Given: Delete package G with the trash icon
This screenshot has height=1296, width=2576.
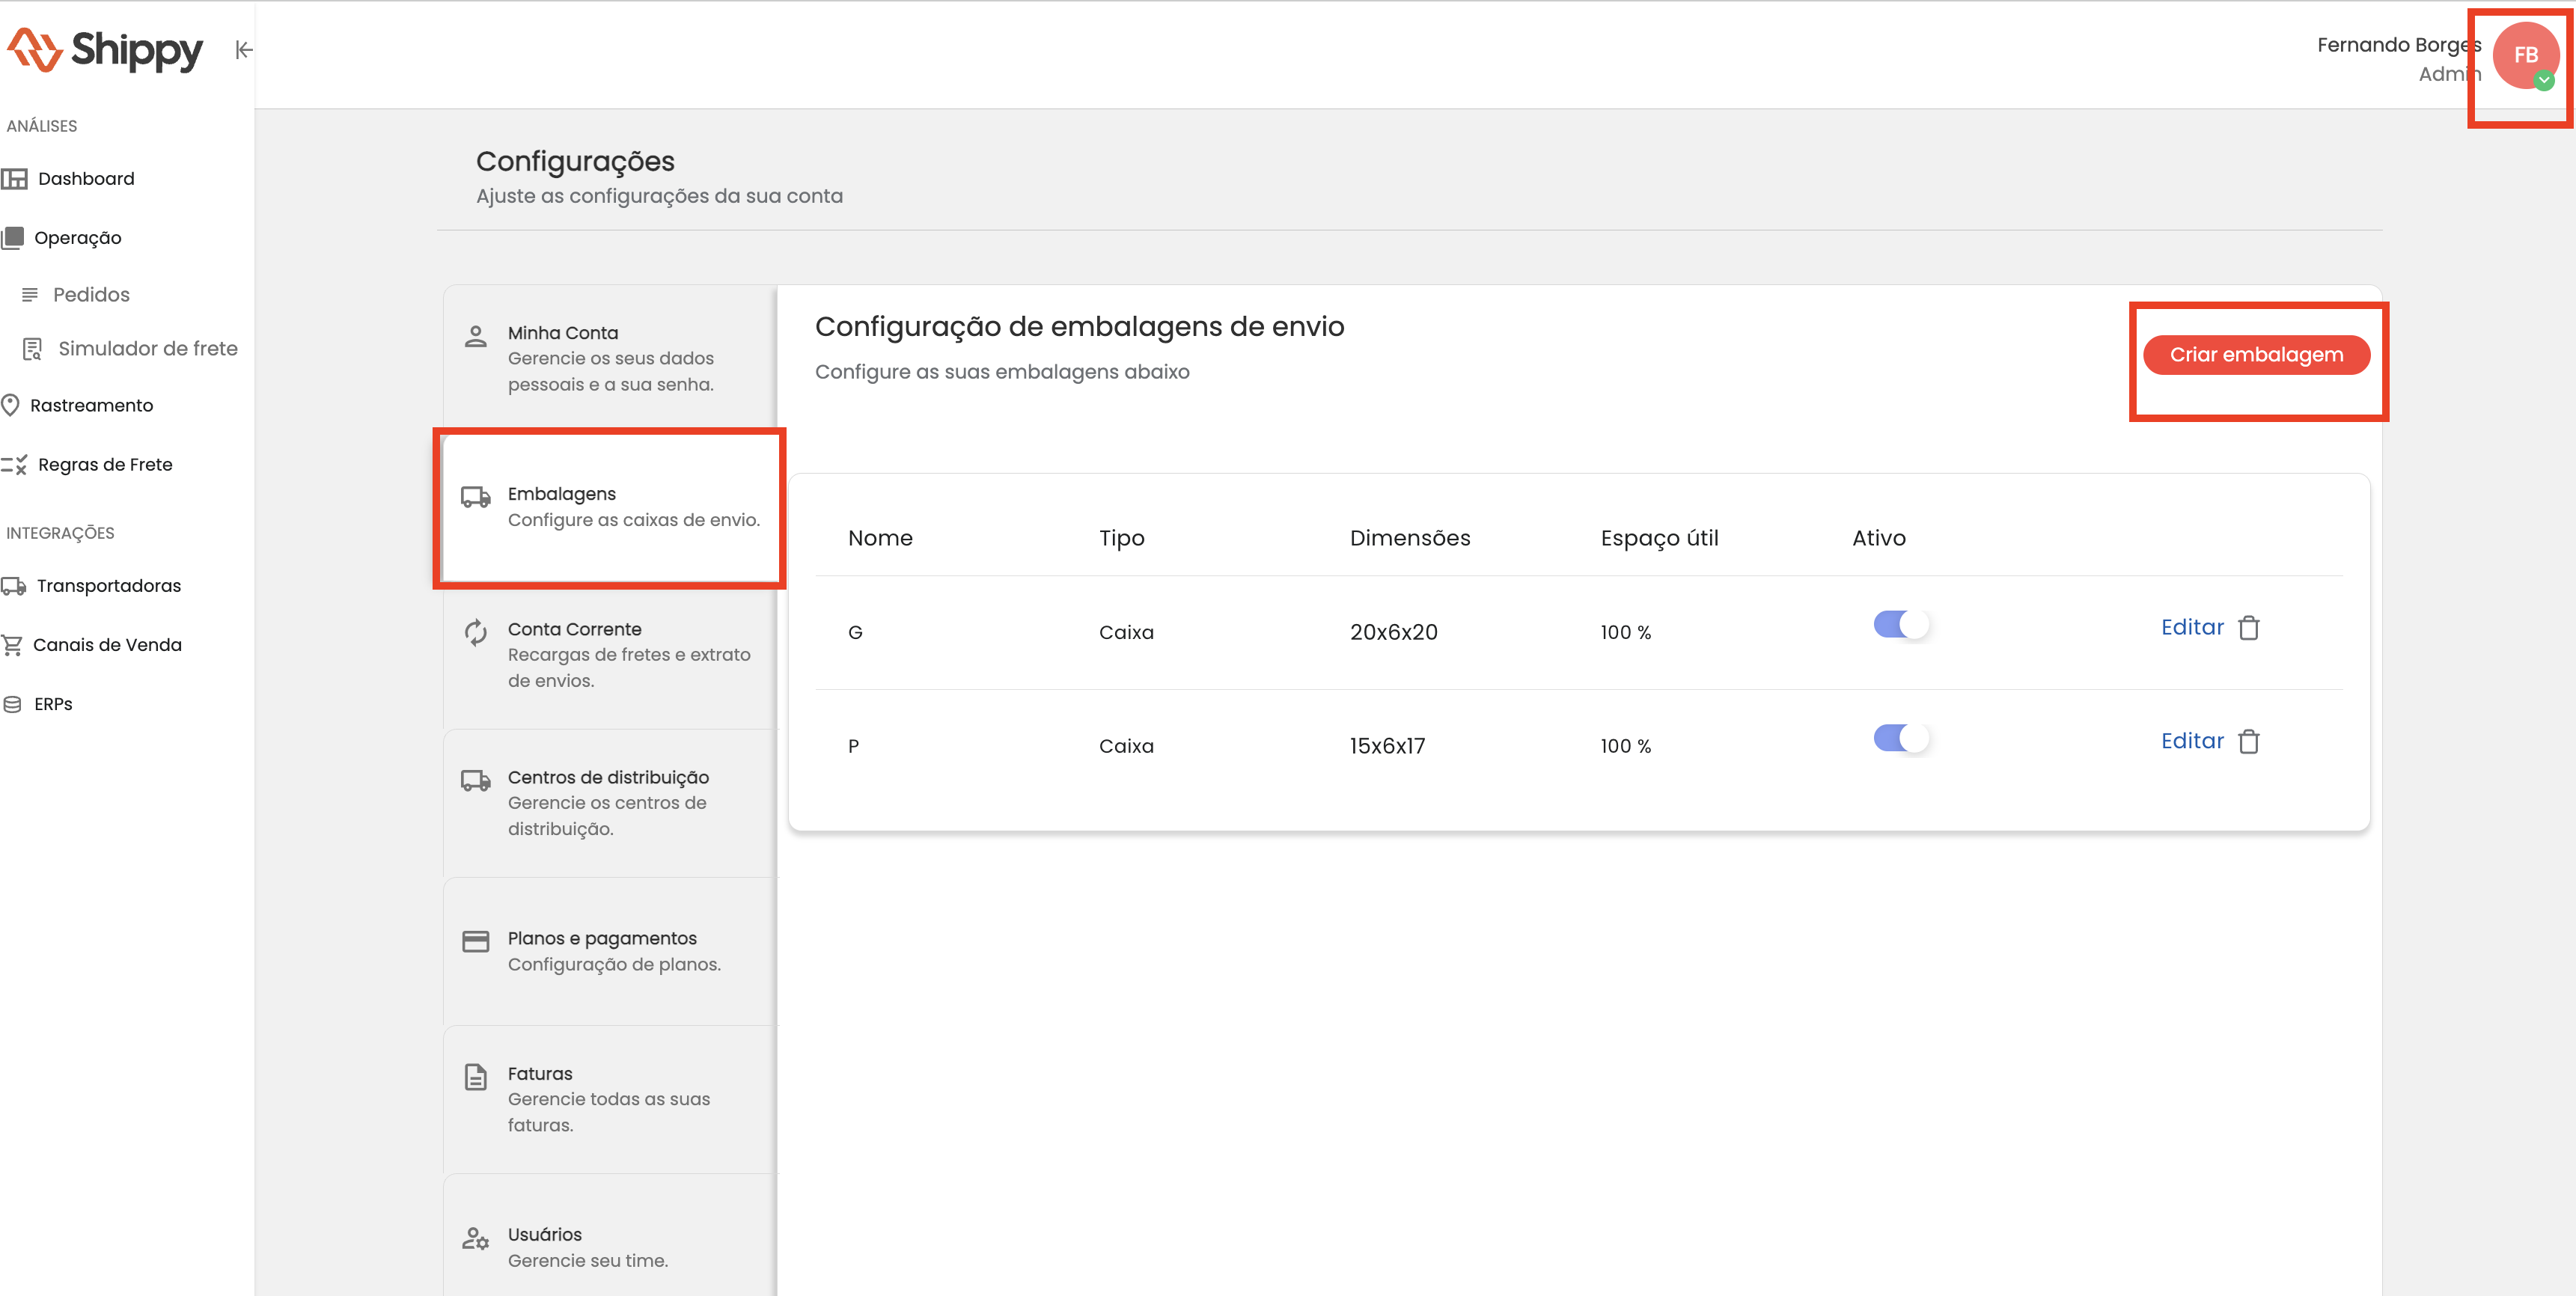Looking at the screenshot, I should coord(2249,628).
